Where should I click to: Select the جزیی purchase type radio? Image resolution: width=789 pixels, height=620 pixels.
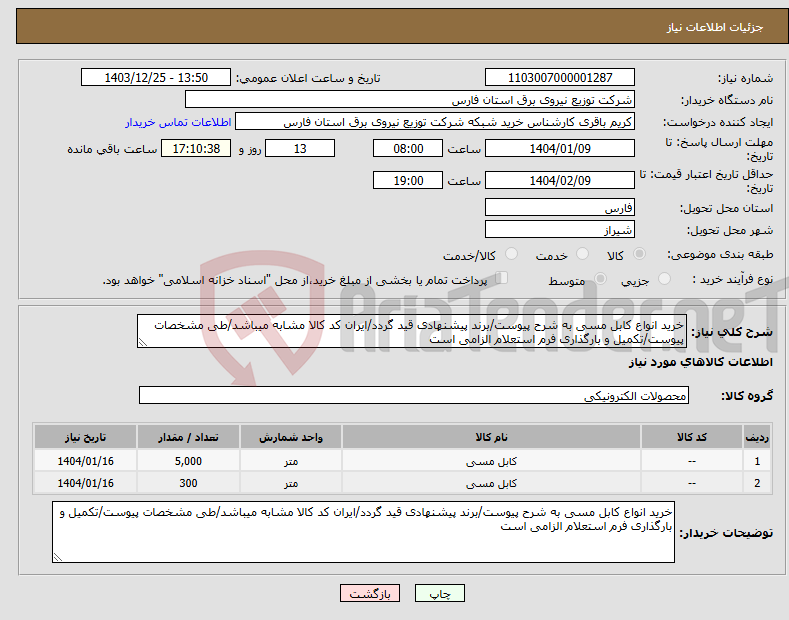click(x=664, y=278)
